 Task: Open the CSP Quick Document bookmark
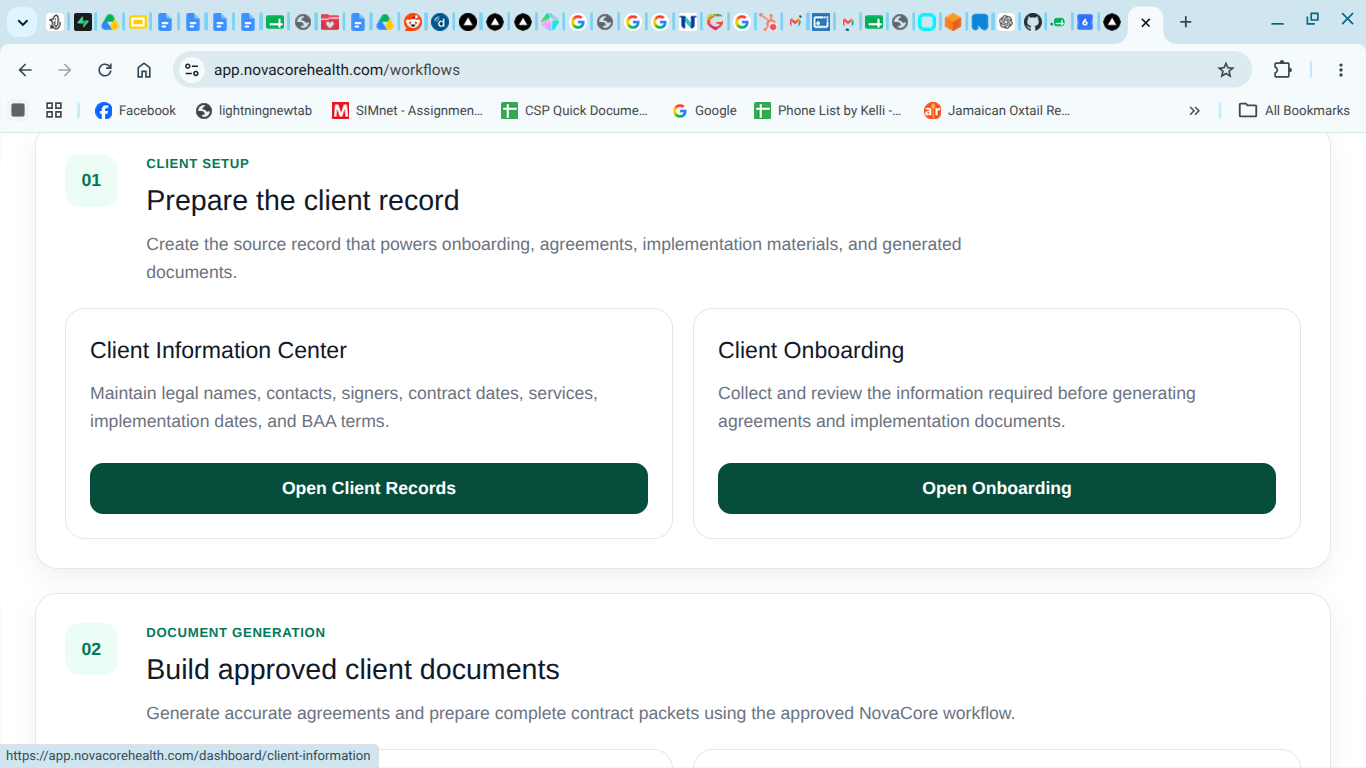click(x=575, y=111)
